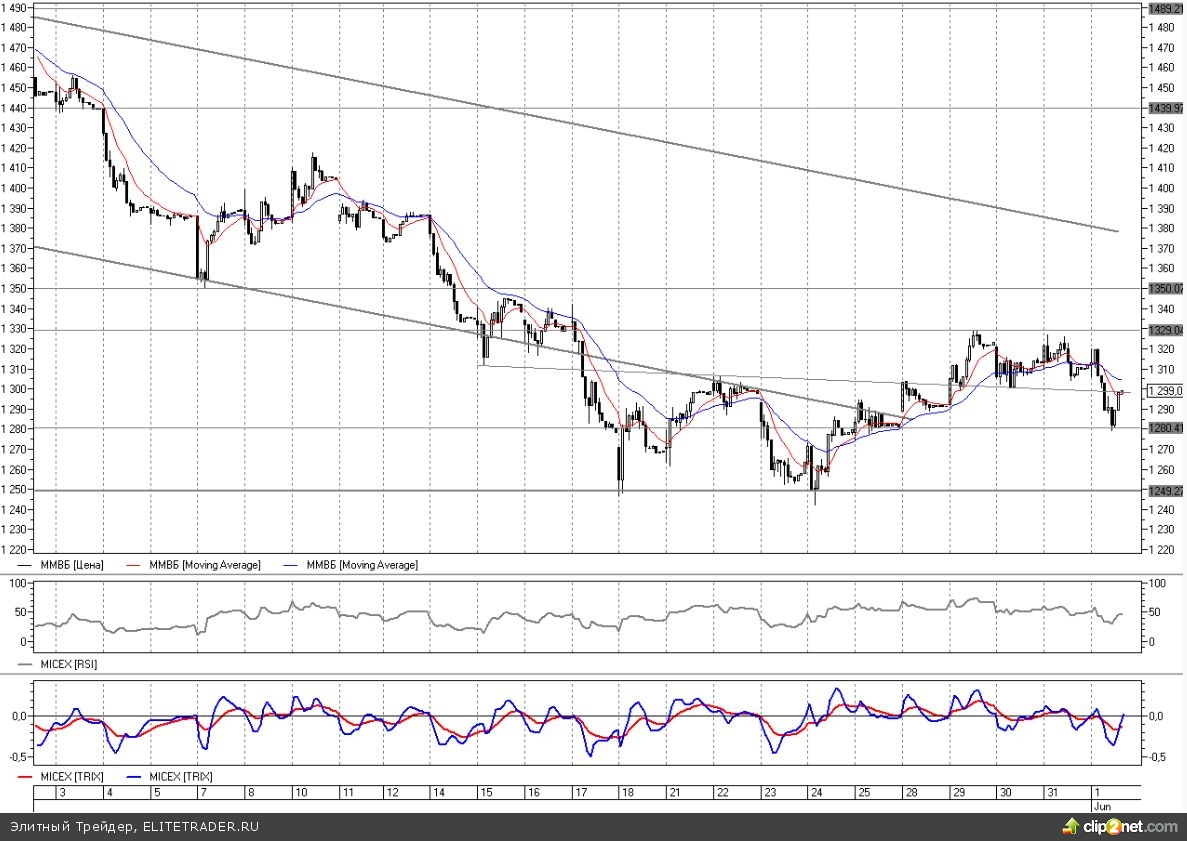Click date 10 on the time axis
Viewport: 1187px width, 841px height.
coord(299,792)
